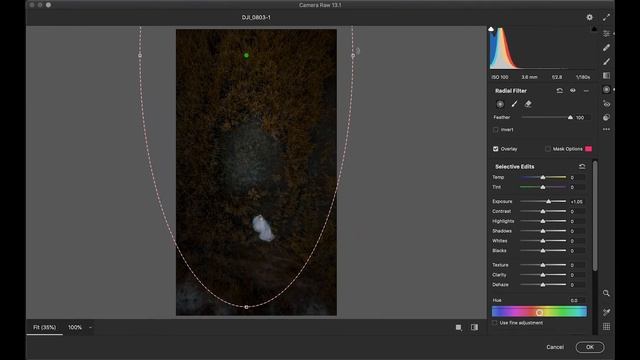
Task: Toggle before/after split view icon
Action: click(x=474, y=327)
